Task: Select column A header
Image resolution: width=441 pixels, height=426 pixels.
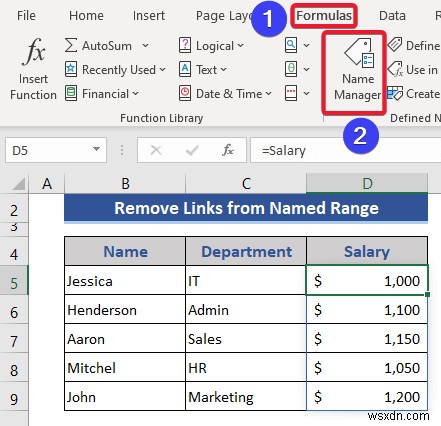Action: 47,184
